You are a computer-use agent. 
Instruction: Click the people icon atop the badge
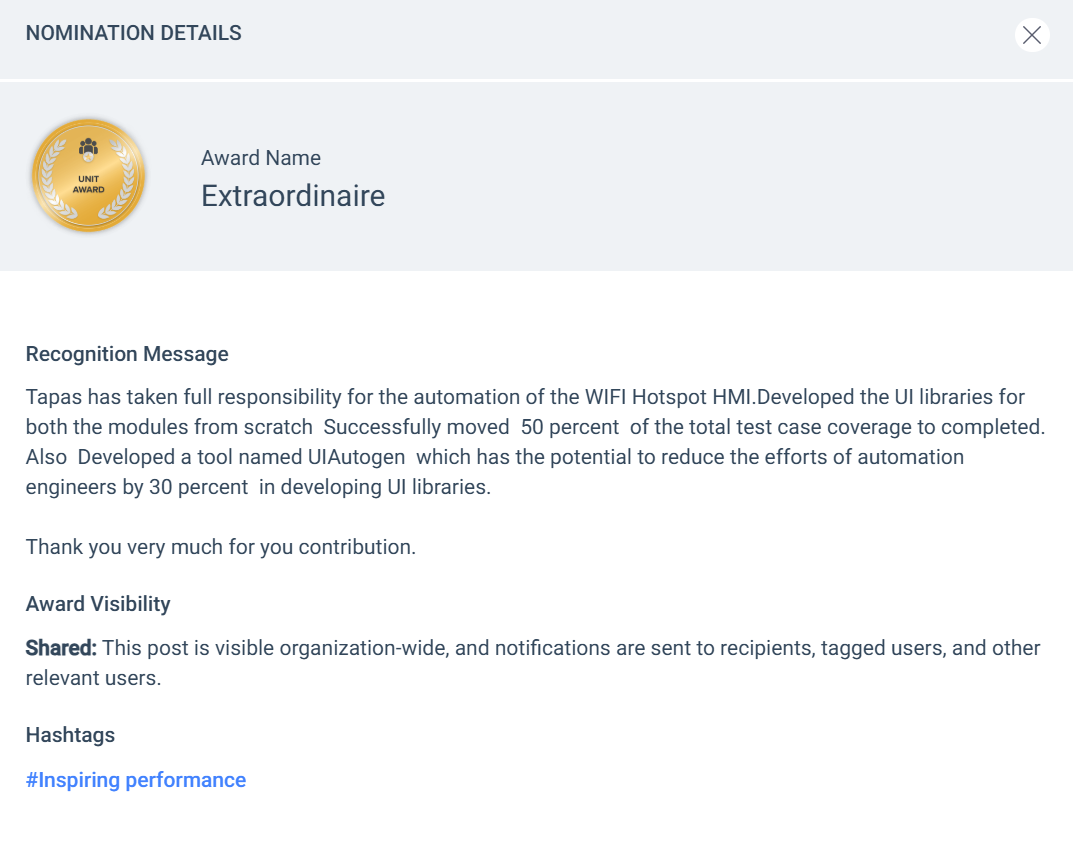pos(89,150)
